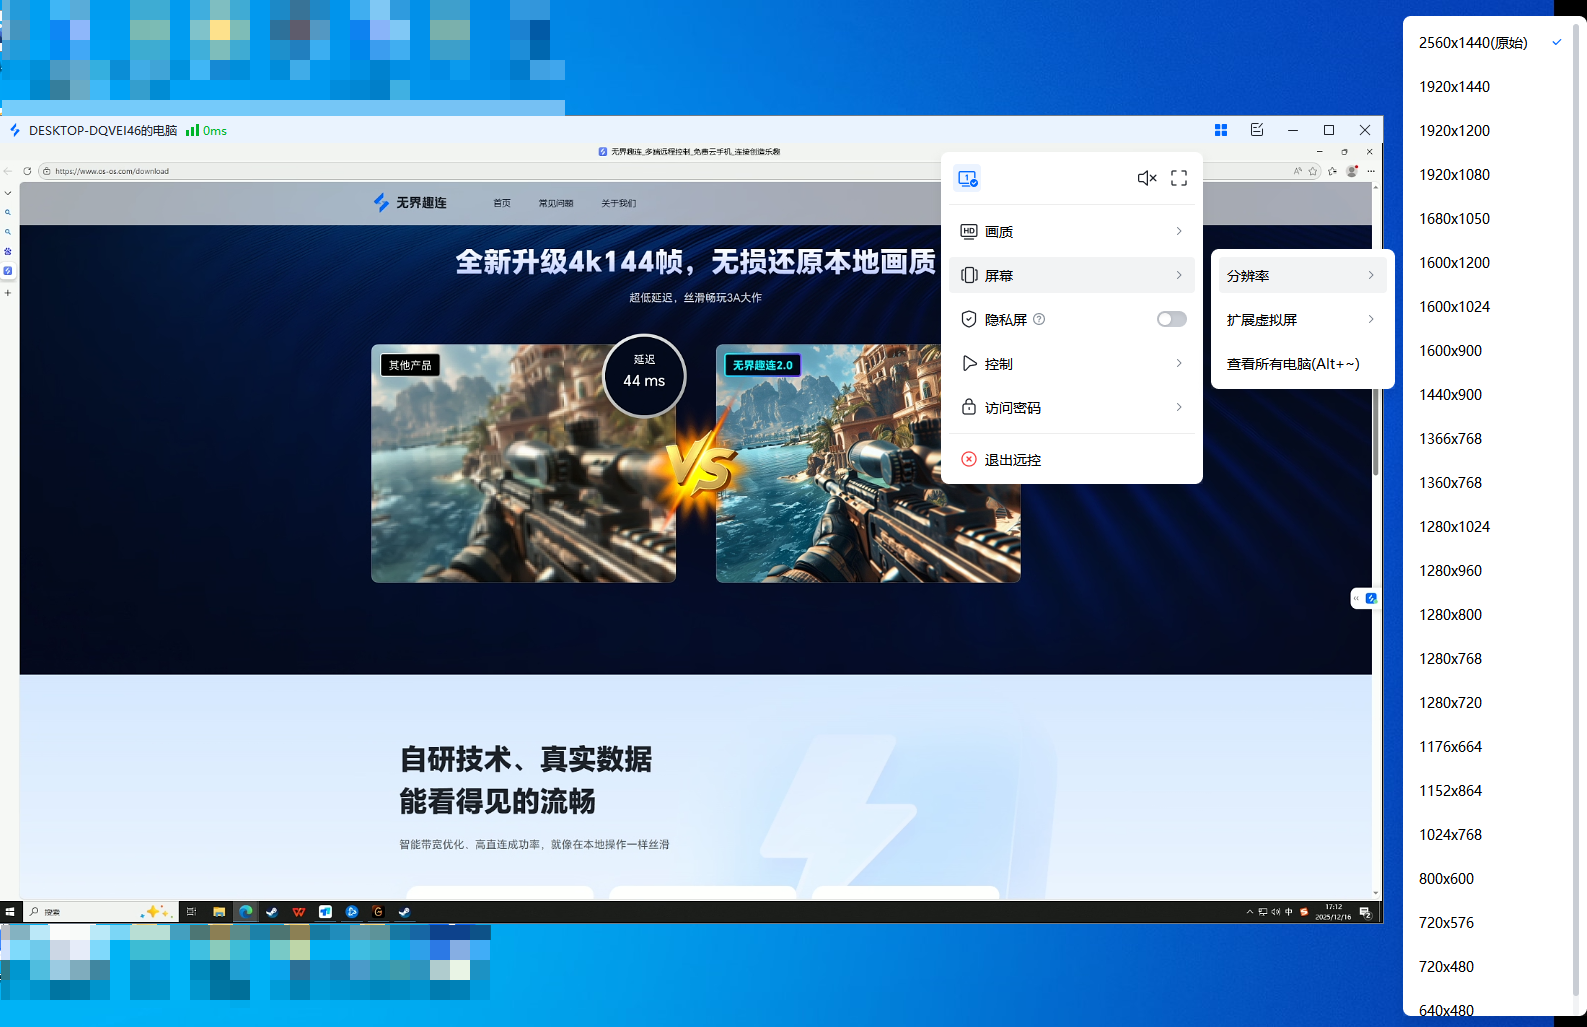Open the remote Windows Start button

[x=10, y=912]
